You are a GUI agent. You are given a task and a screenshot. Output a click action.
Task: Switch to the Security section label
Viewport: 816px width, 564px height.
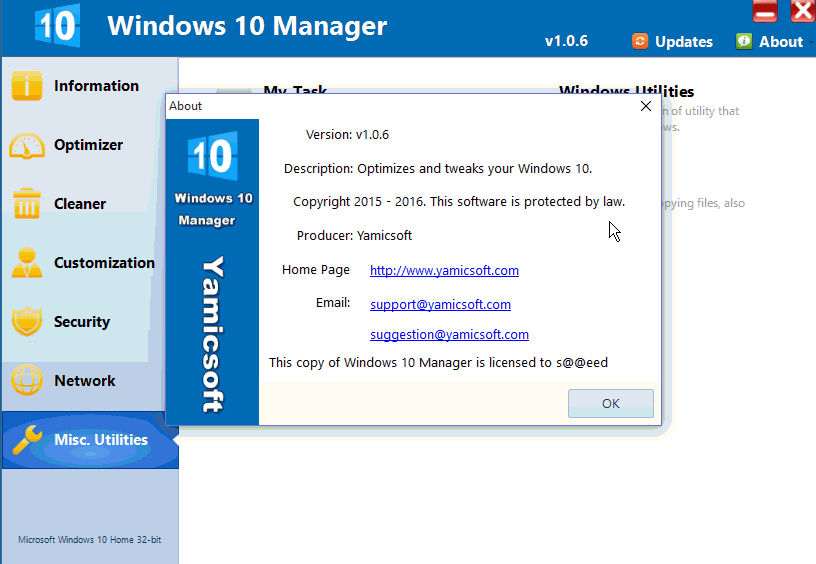pyautogui.click(x=82, y=322)
